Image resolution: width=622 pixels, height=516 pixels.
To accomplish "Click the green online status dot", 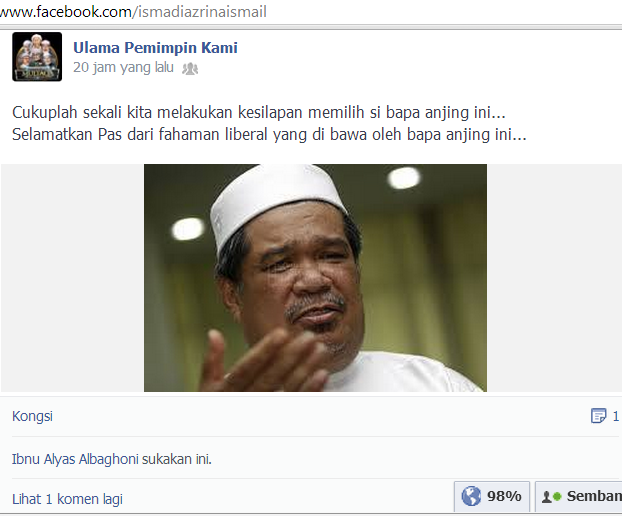I will (x=557, y=496).
